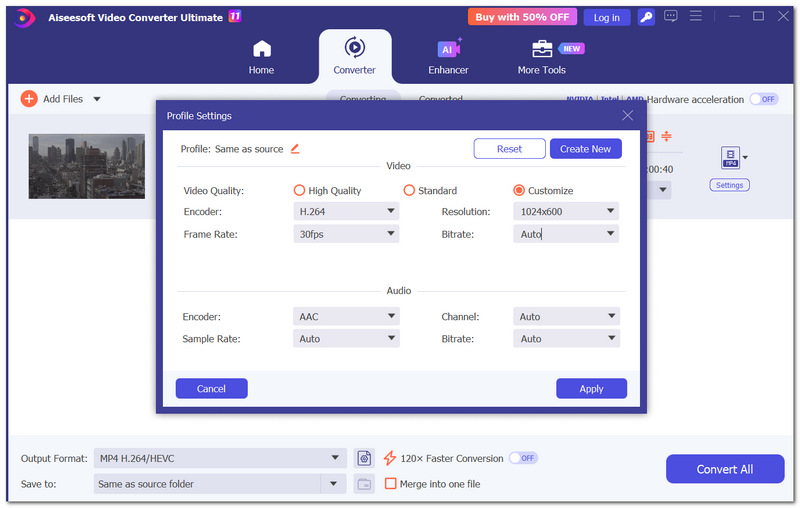Viewport: 800px width, 508px height.
Task: Open the audio Bitrate dropdown
Action: (566, 339)
